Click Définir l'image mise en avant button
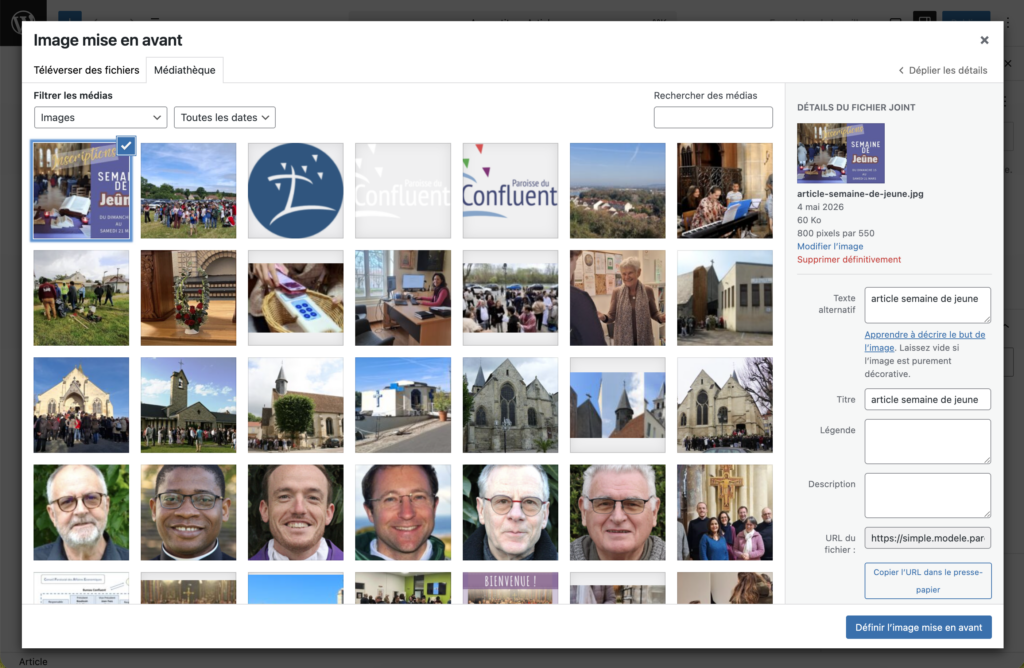This screenshot has width=1024, height=668. 918,628
